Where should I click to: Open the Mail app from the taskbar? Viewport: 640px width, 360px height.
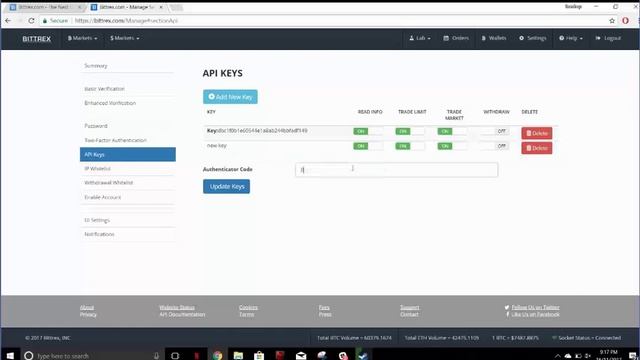(x=301, y=356)
